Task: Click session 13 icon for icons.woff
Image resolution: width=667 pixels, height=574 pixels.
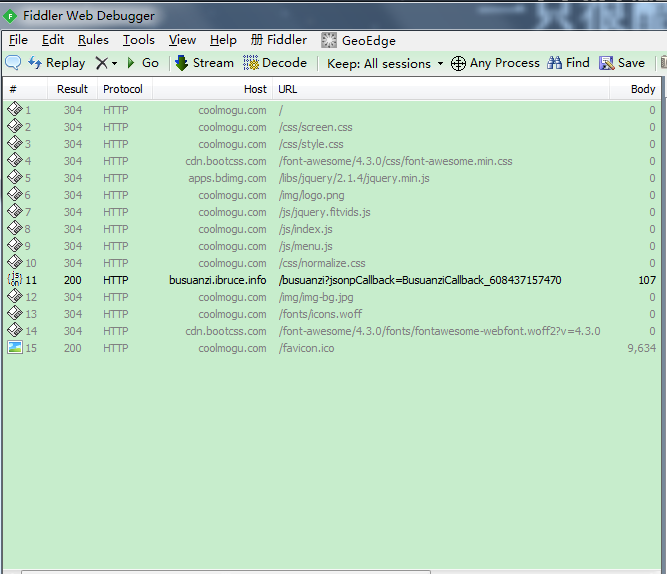Action: tap(14, 313)
